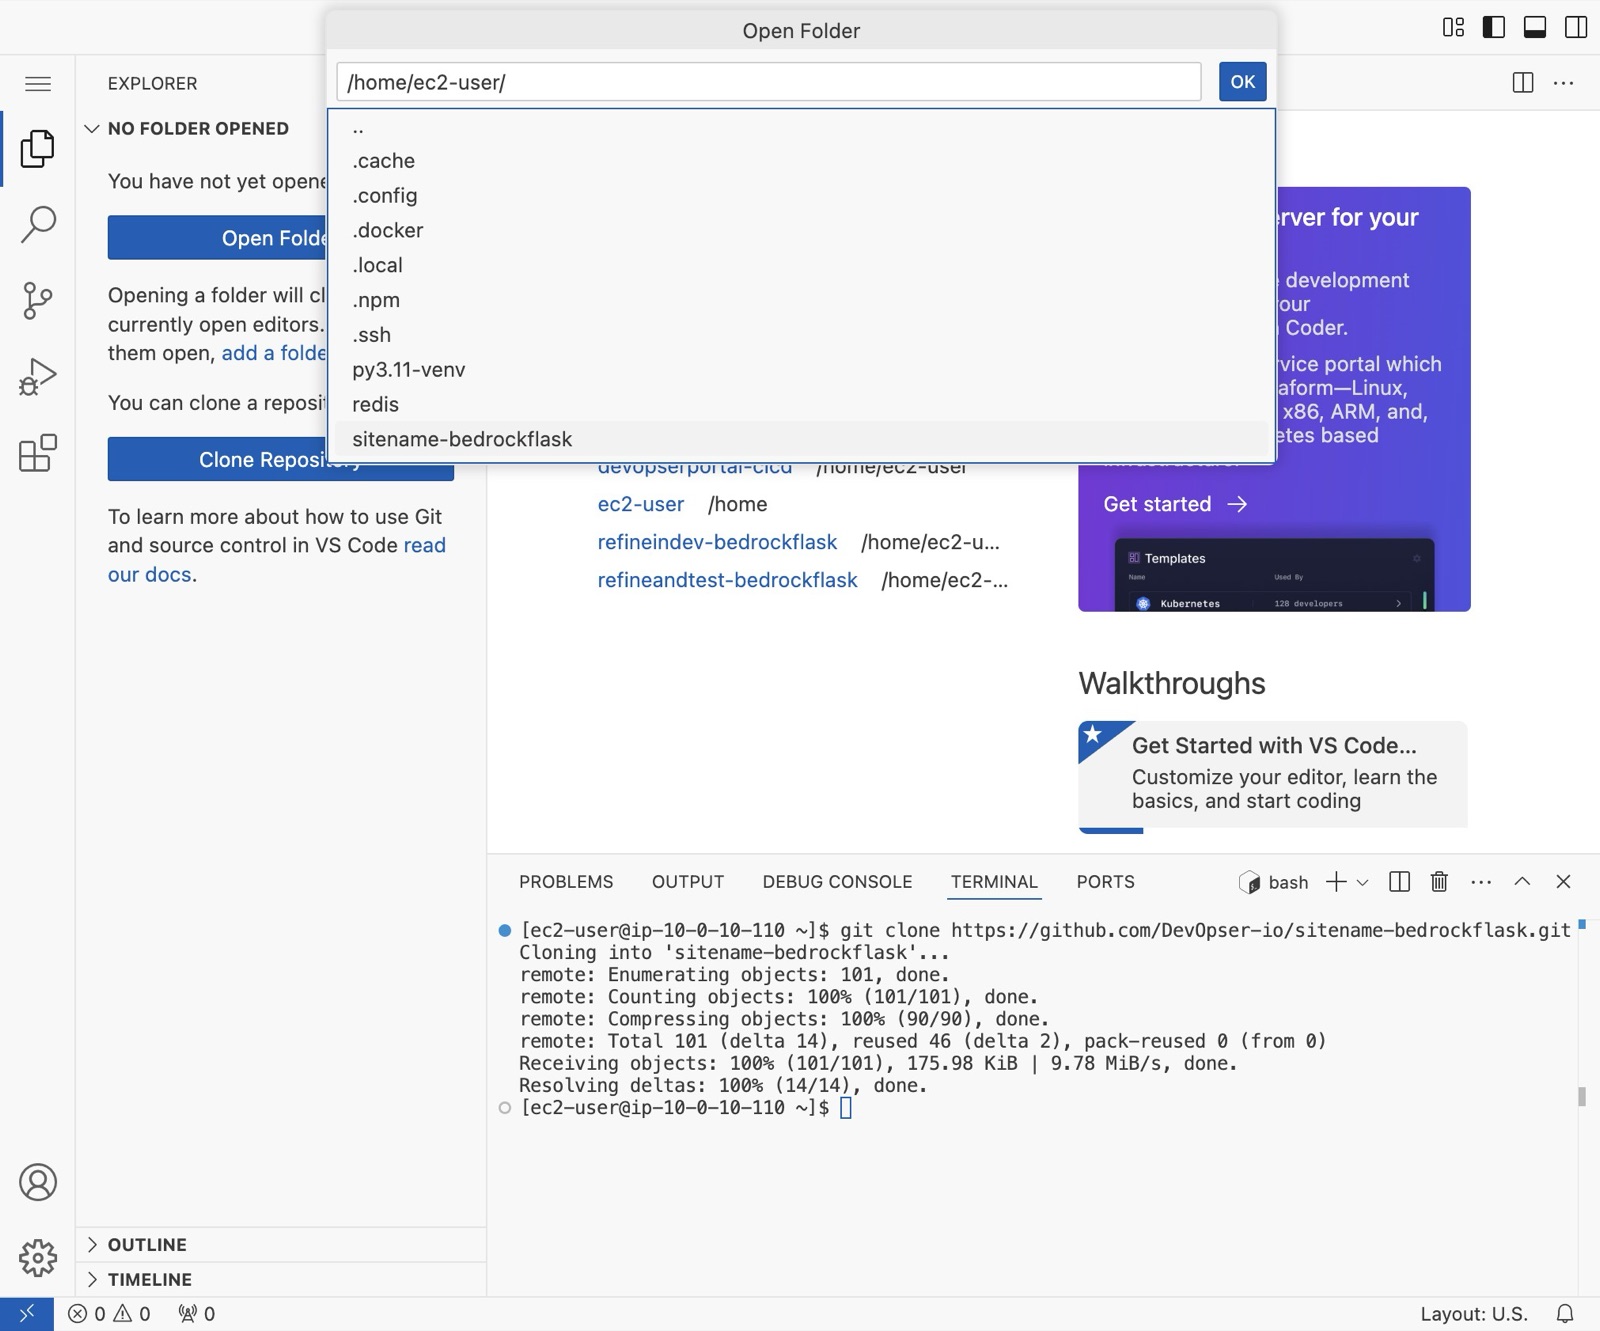This screenshot has width=1600, height=1331.
Task: Open errors and warnings count in status bar
Action: click(109, 1314)
